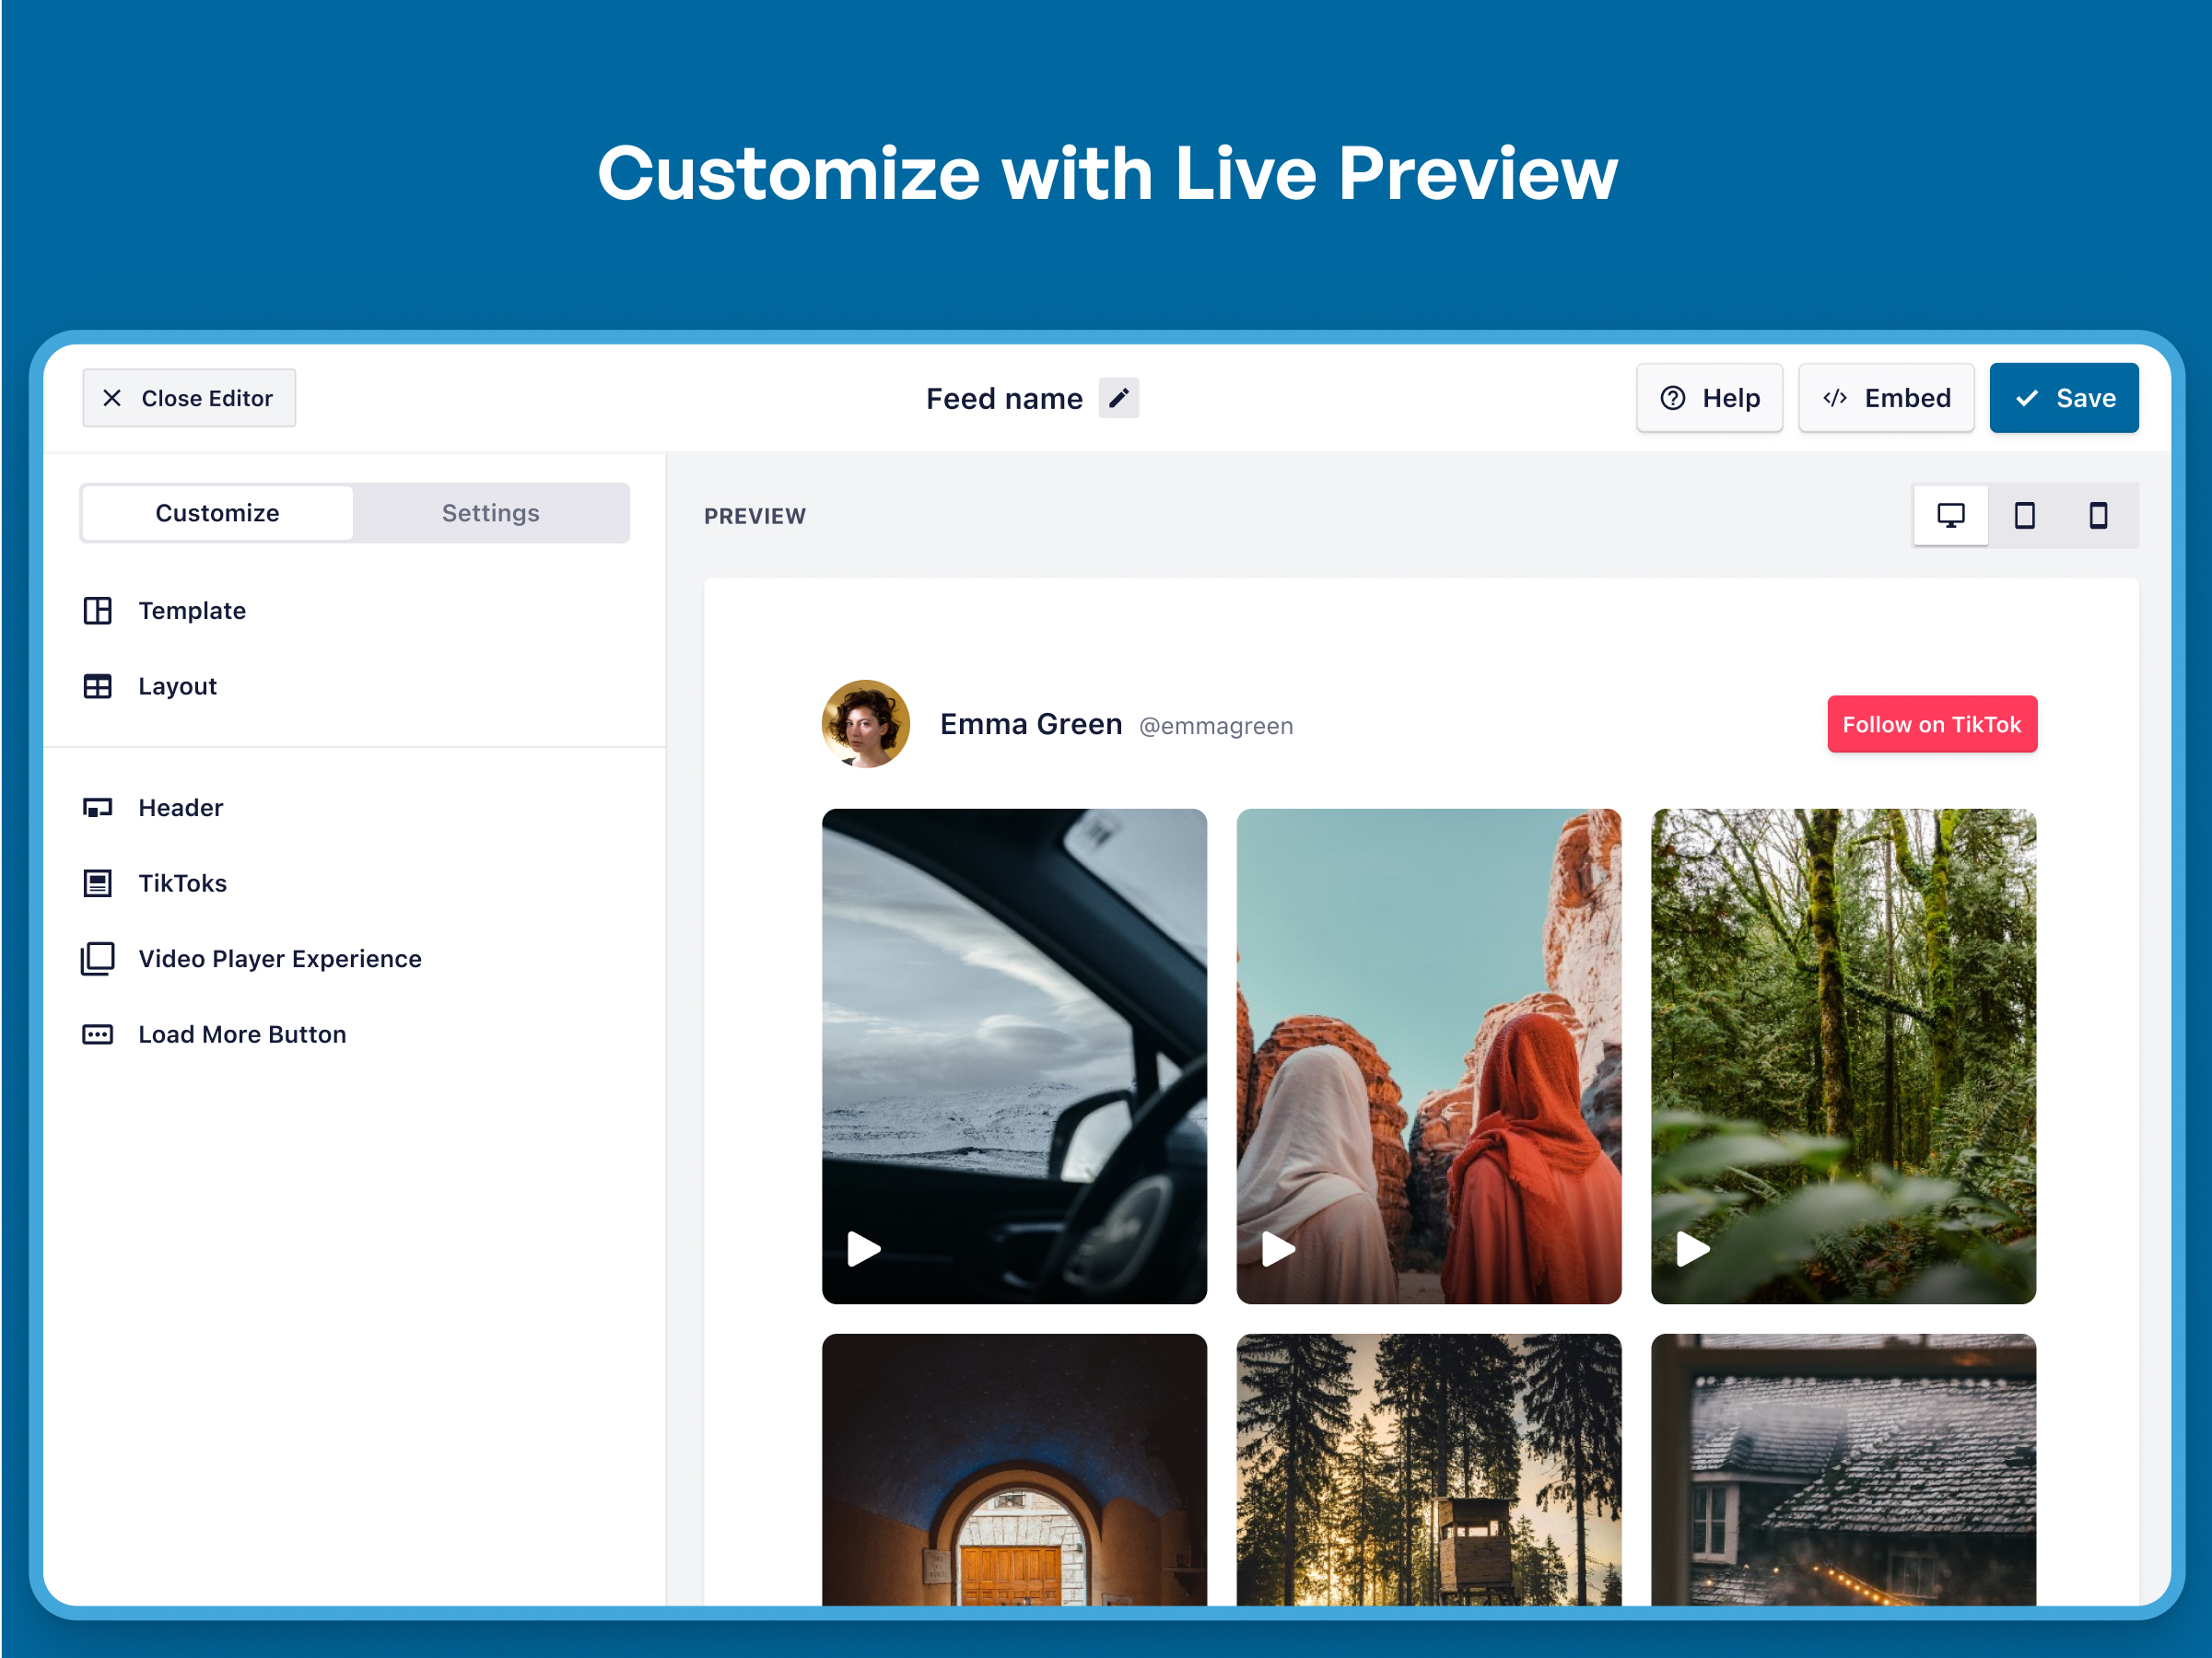Switch preview to desktop view

[1950, 515]
